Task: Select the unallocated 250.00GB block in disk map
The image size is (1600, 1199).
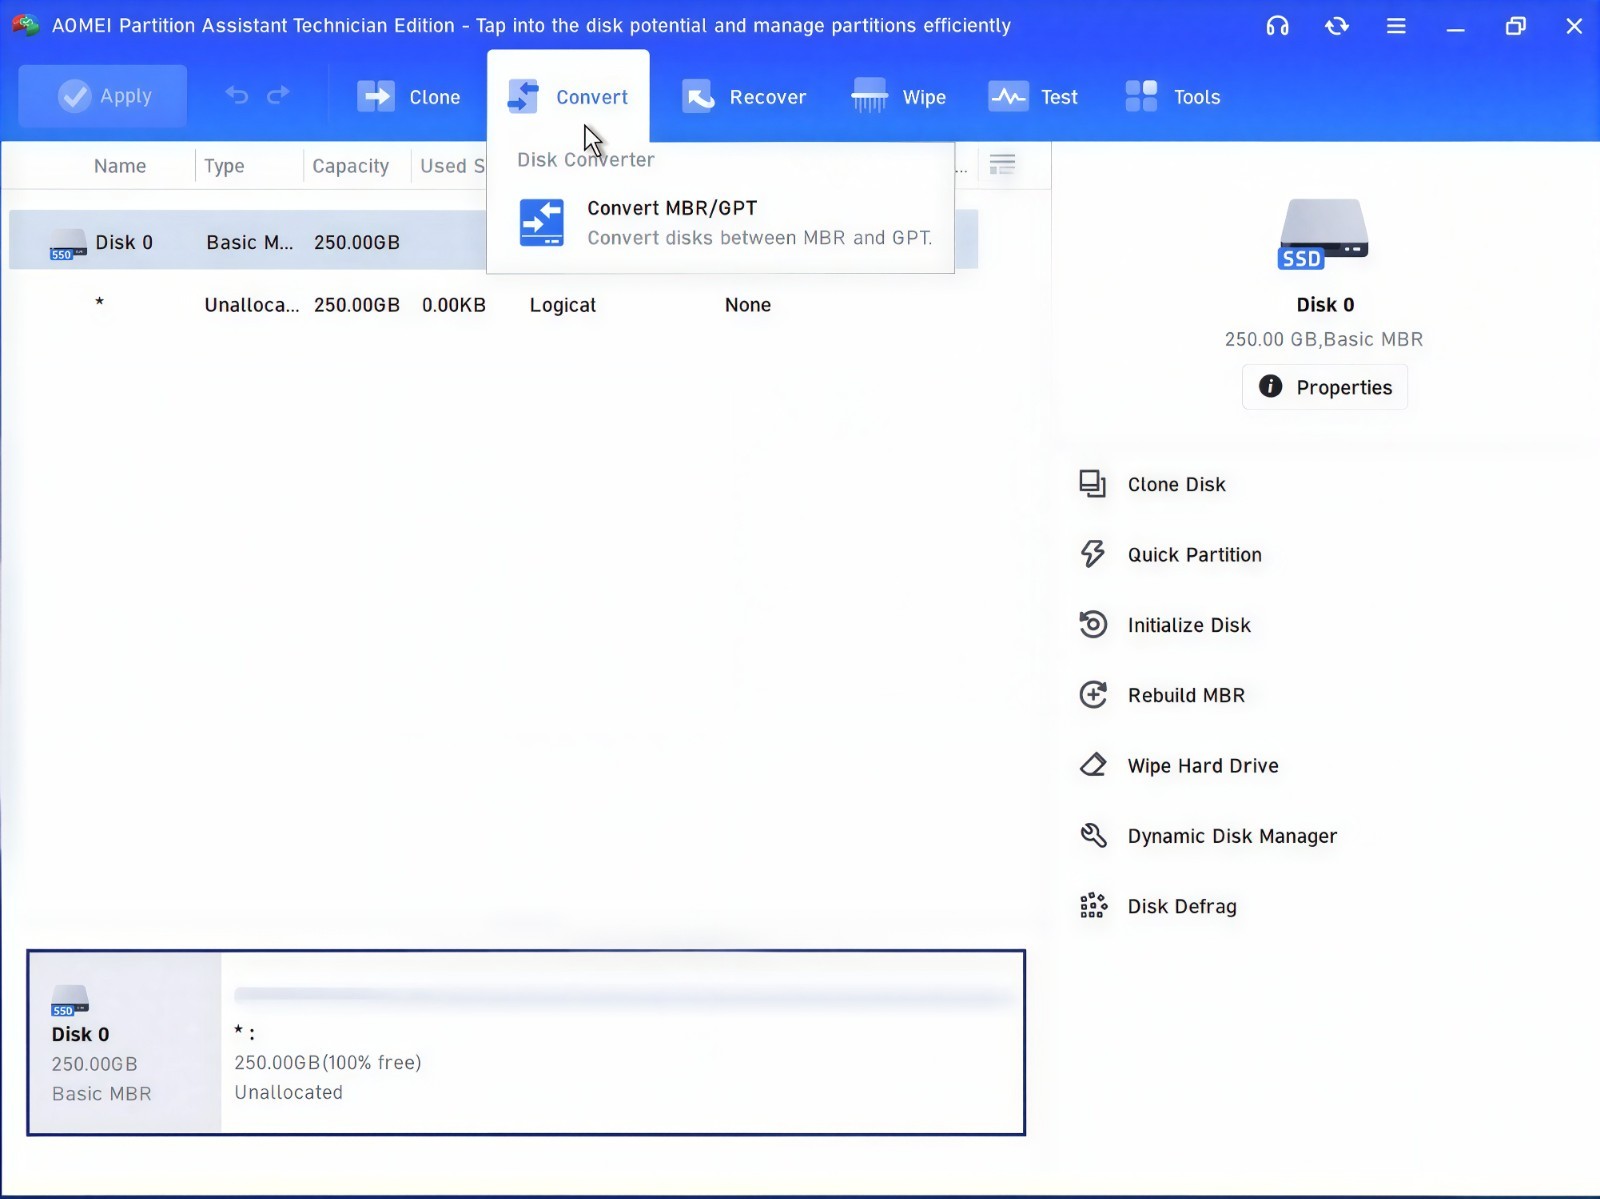Action: tap(622, 1042)
